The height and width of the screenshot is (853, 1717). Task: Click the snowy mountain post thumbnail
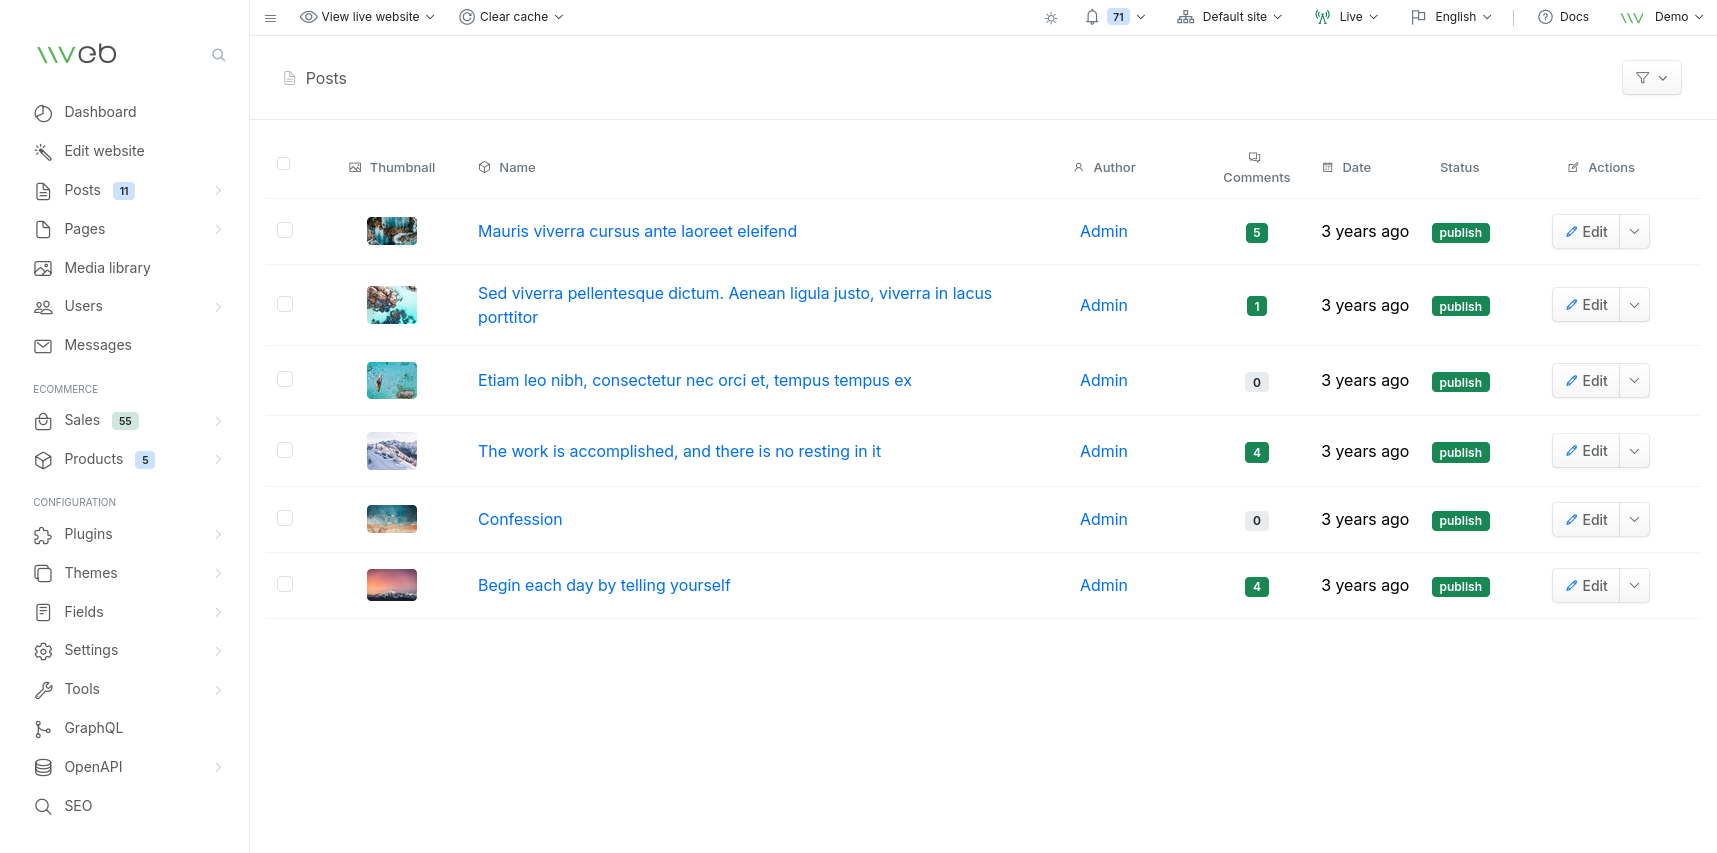point(392,452)
